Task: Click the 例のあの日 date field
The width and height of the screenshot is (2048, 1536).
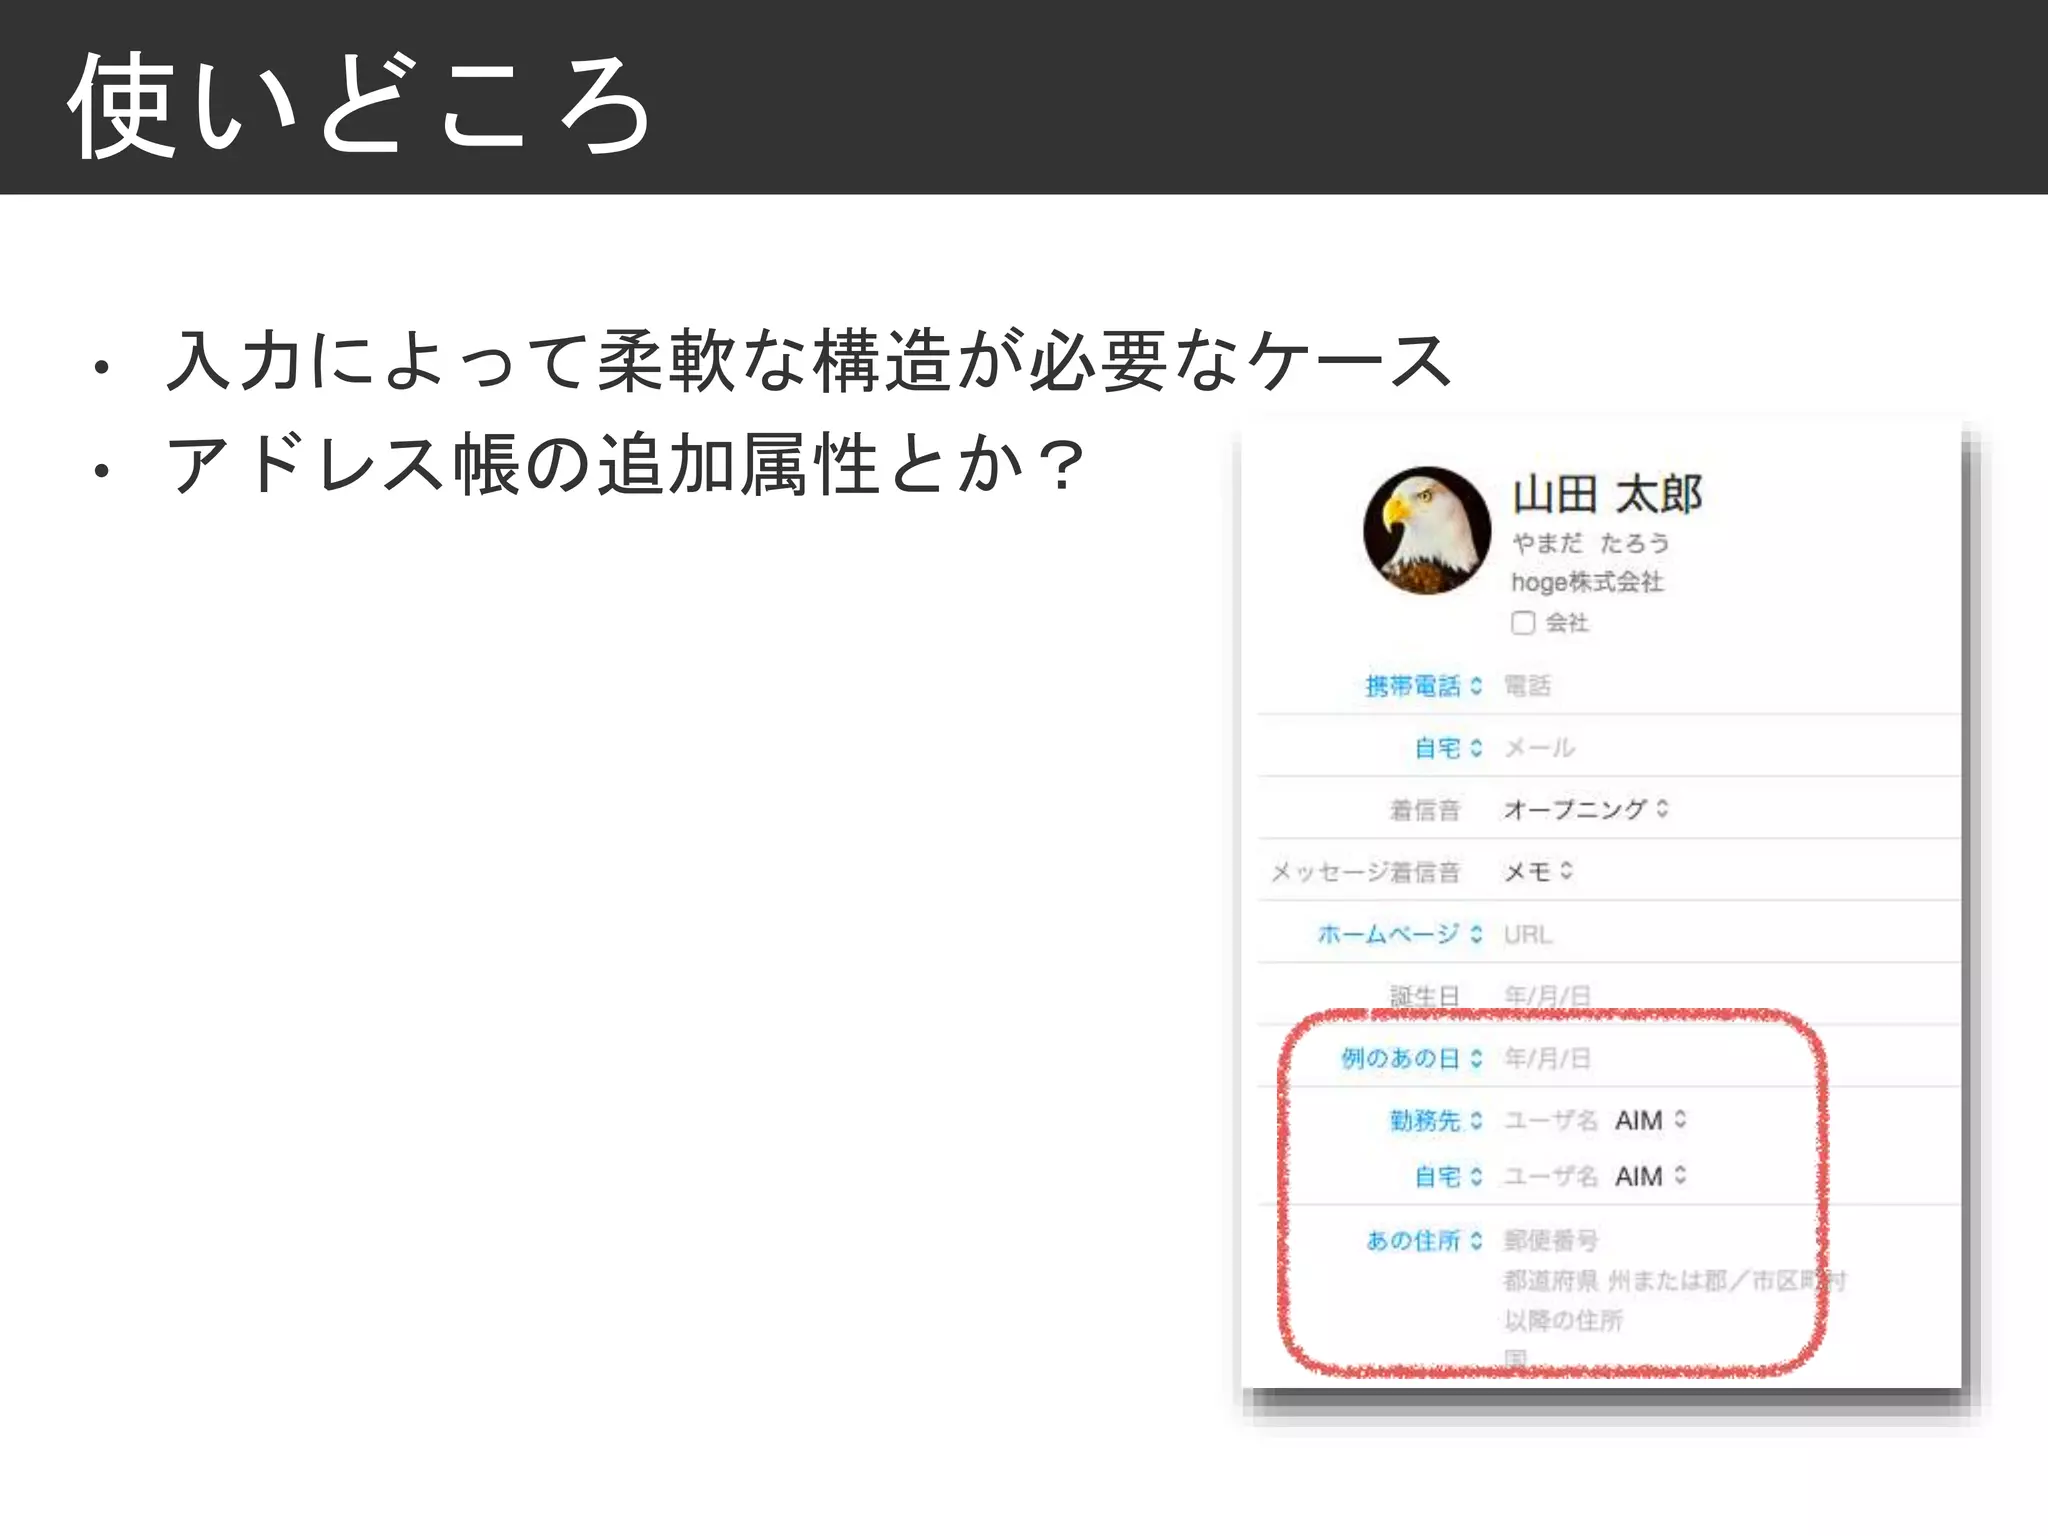Action: pos(1547,1058)
